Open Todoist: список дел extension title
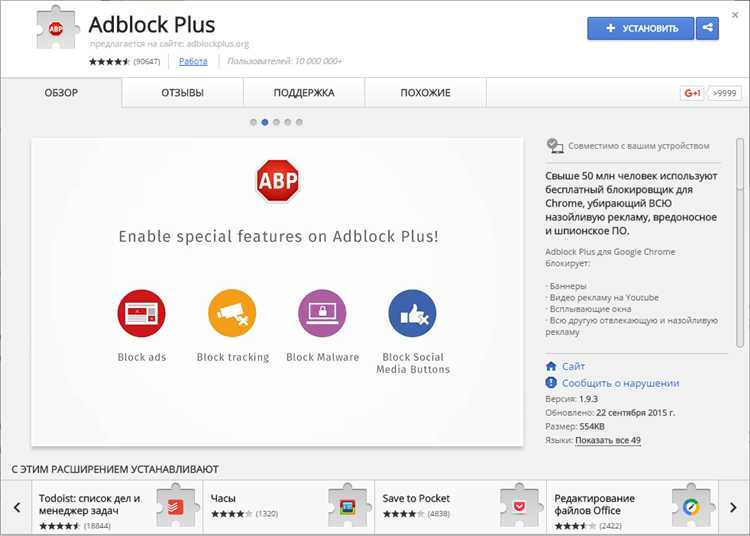 89,504
